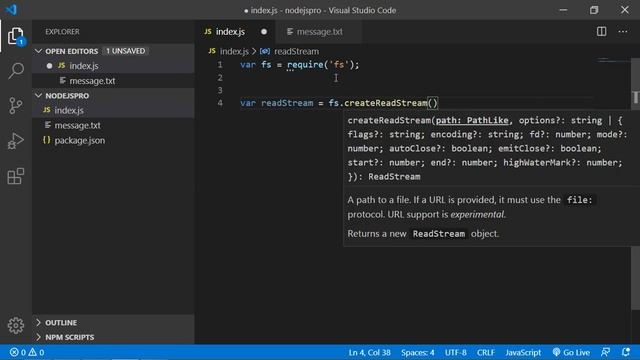Click the readStream variable on line 4

point(287,103)
